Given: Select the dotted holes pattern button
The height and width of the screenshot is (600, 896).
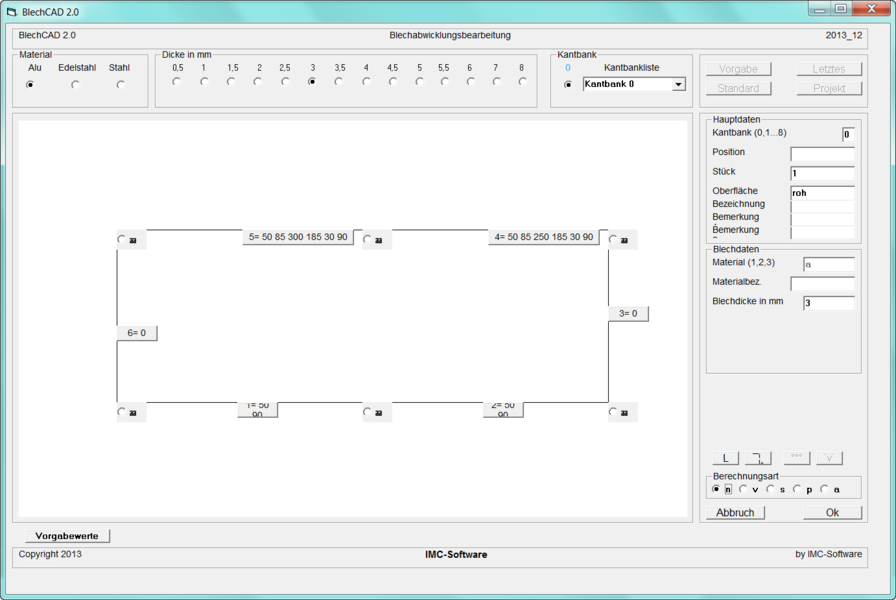Looking at the screenshot, I should click(x=797, y=458).
